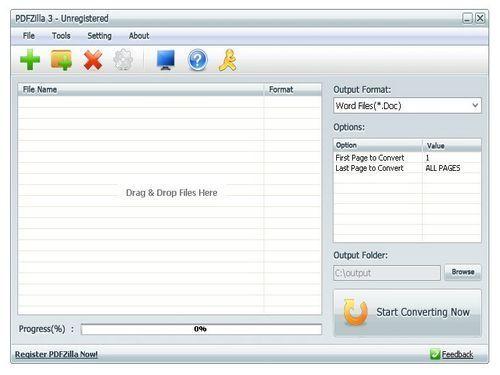Click value 1 for first page
500x375 pixels.
pyautogui.click(x=427, y=158)
